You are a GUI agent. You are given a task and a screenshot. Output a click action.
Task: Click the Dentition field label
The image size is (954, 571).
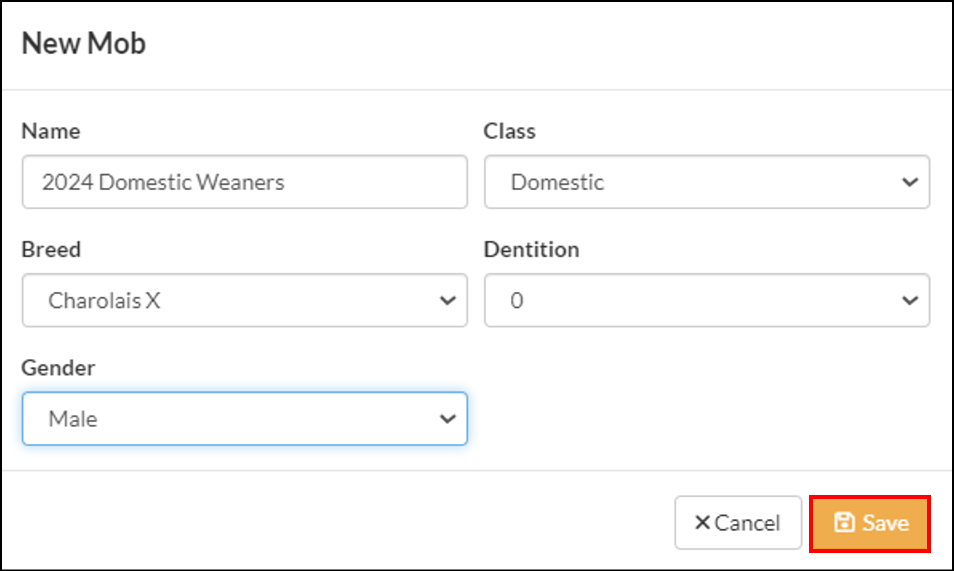pos(531,249)
